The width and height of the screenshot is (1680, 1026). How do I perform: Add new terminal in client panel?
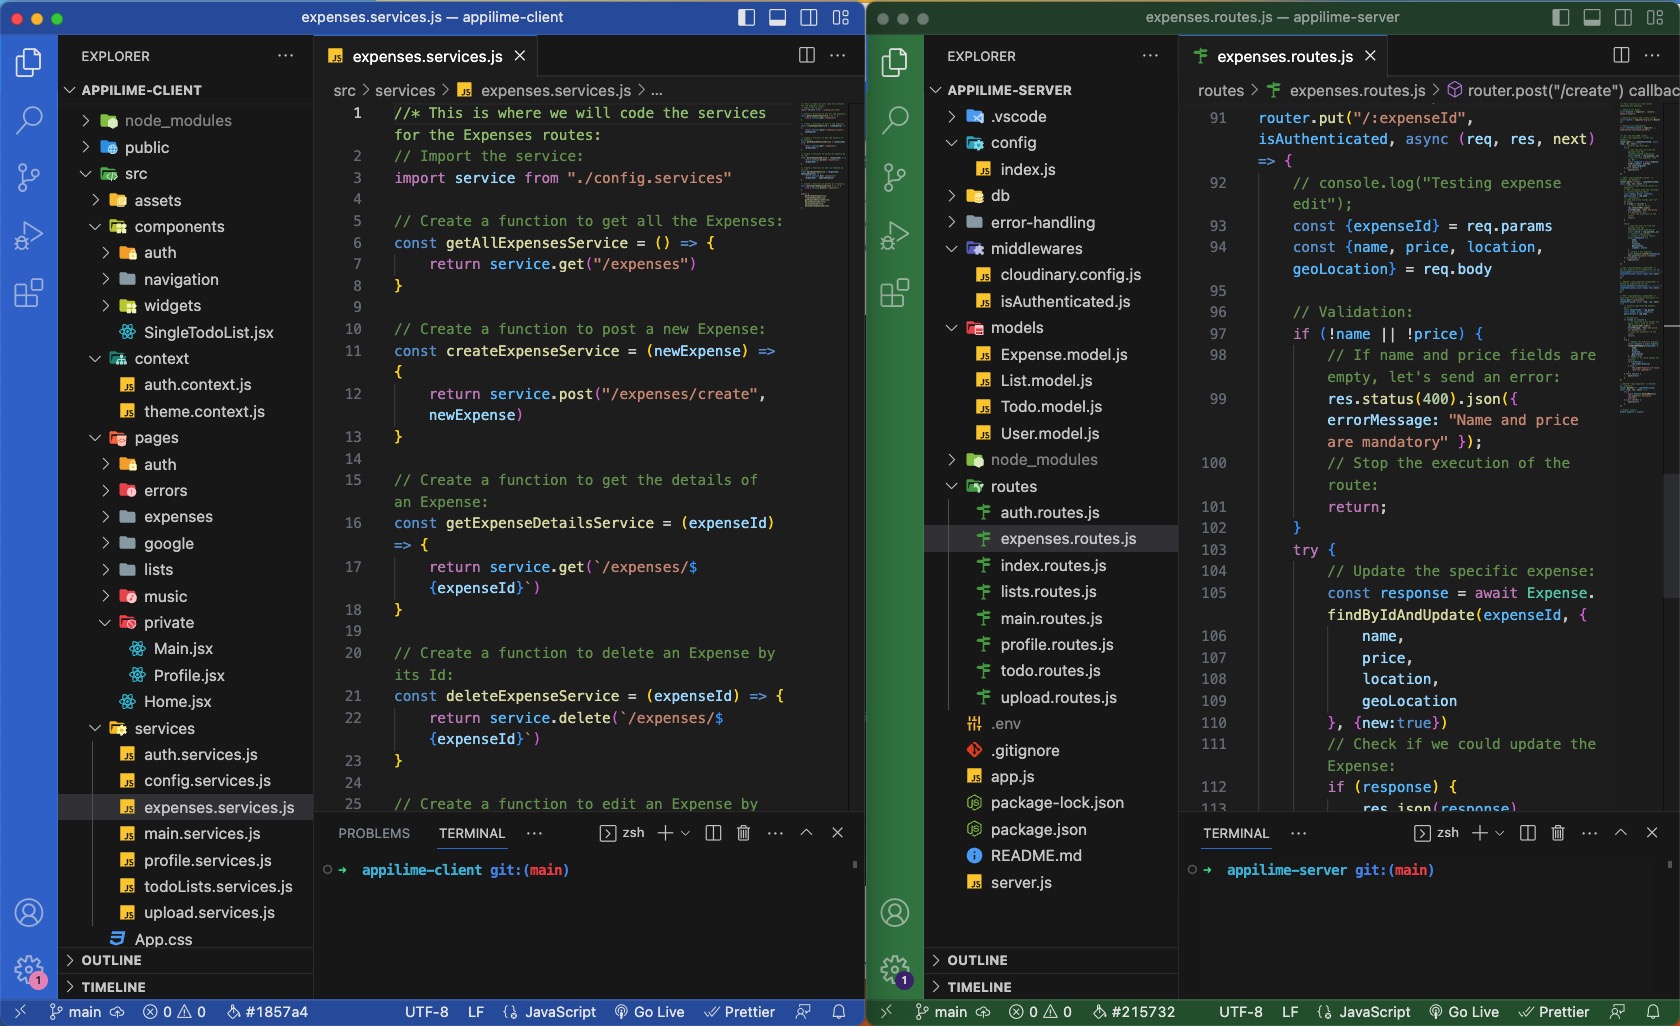665,833
